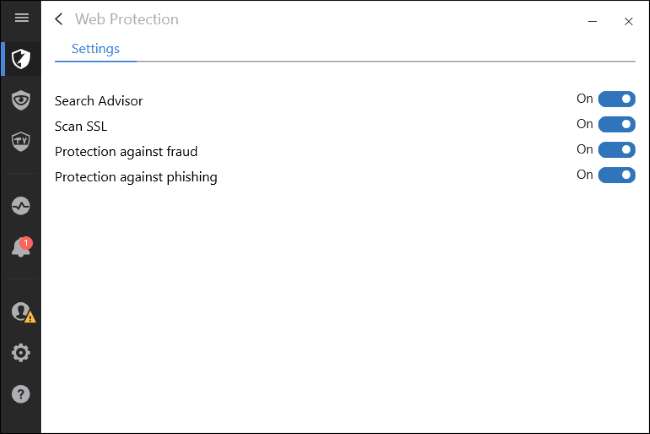Click the Search Advisor label
650x434 pixels.
click(99, 101)
